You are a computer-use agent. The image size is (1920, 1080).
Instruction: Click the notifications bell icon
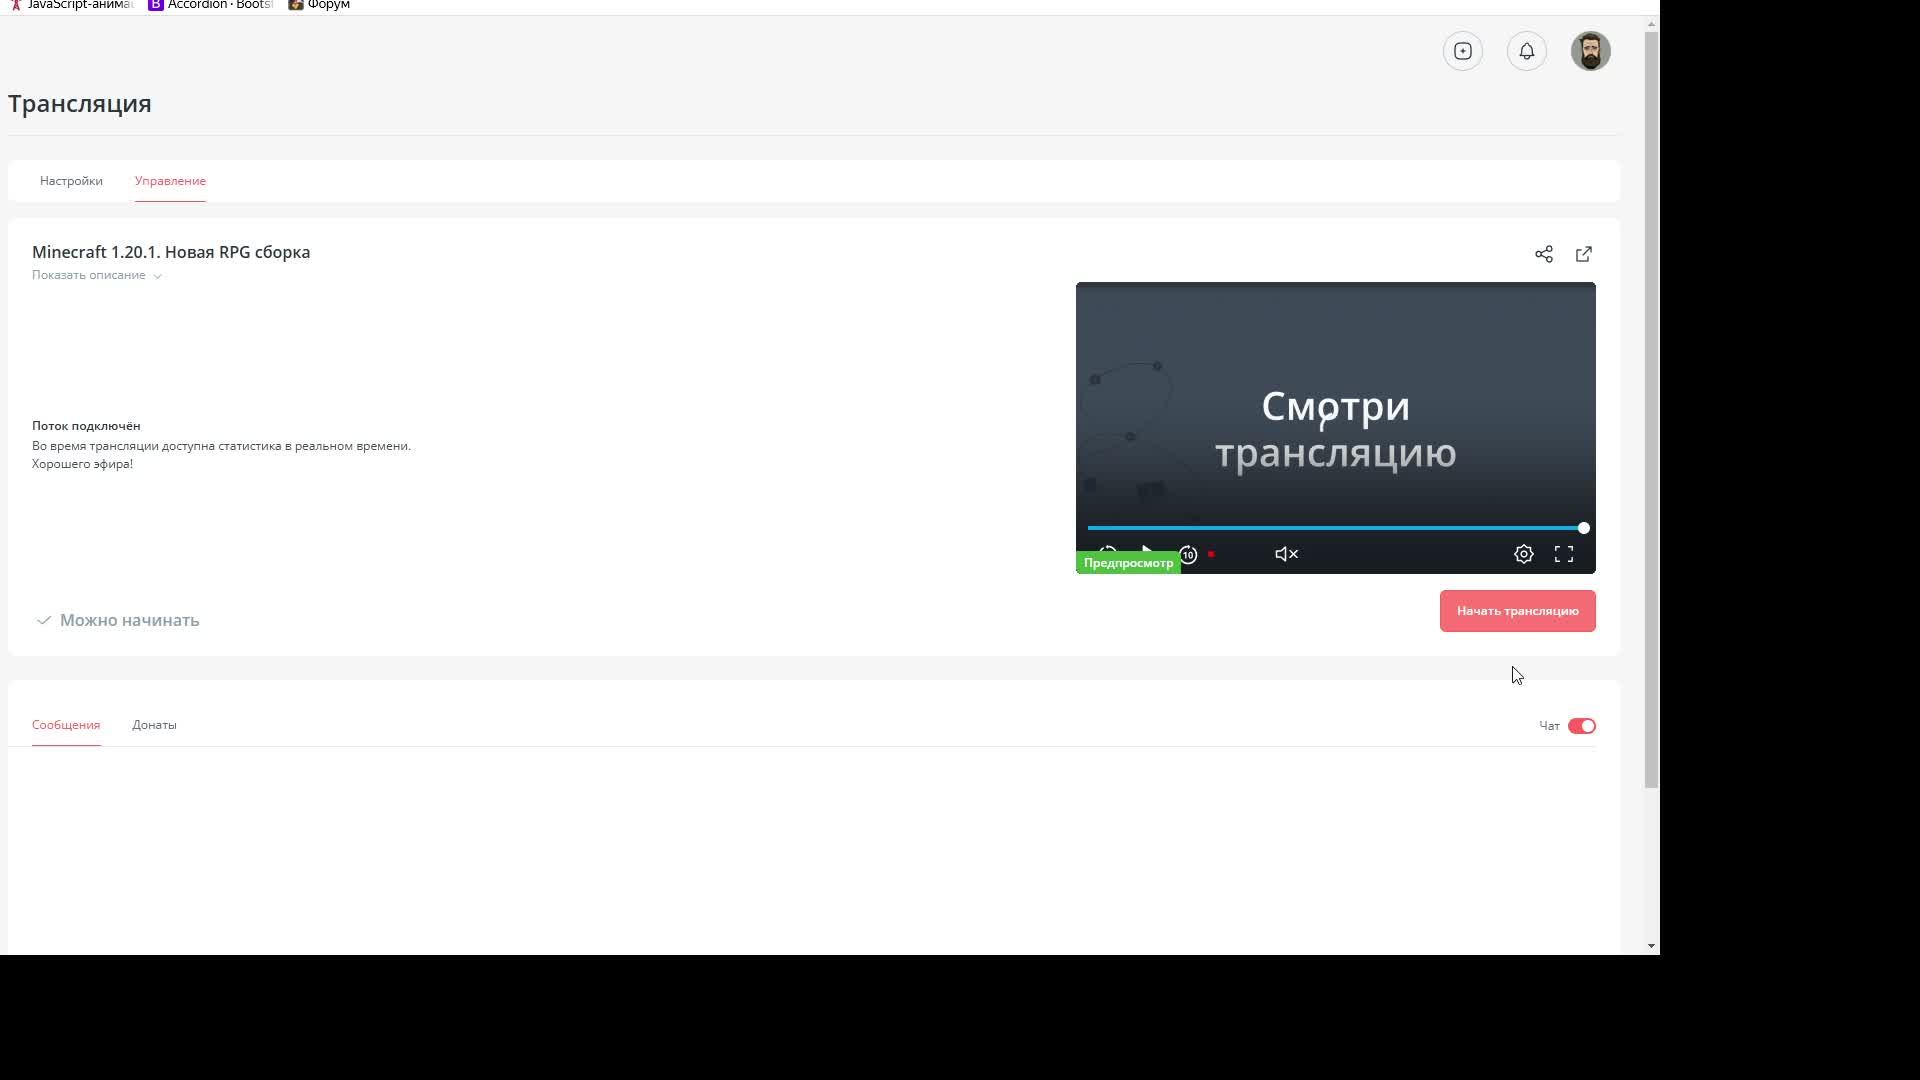1526,51
